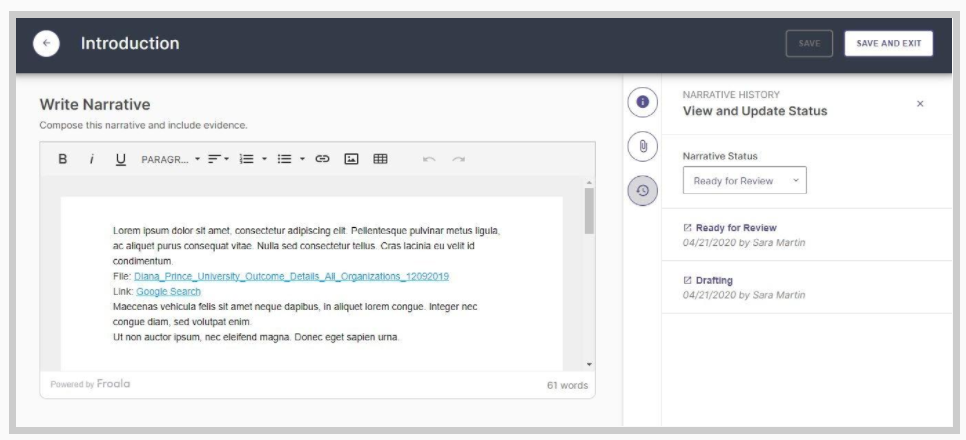The image size is (966, 440).
Task: Click the external-link icon beside Ready for Review
Action: click(x=688, y=228)
